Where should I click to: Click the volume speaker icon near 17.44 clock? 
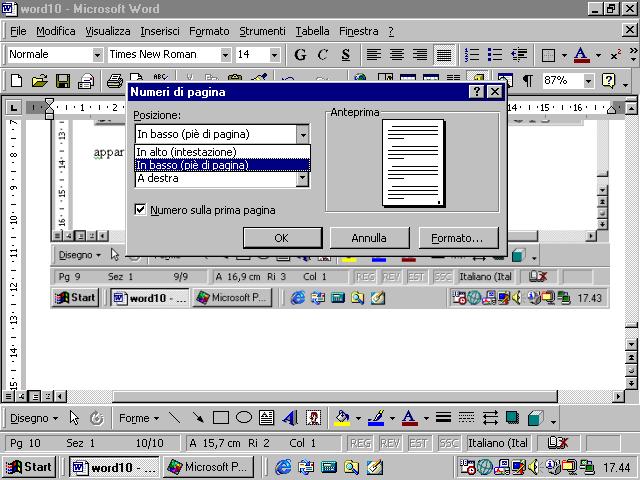(x=533, y=467)
